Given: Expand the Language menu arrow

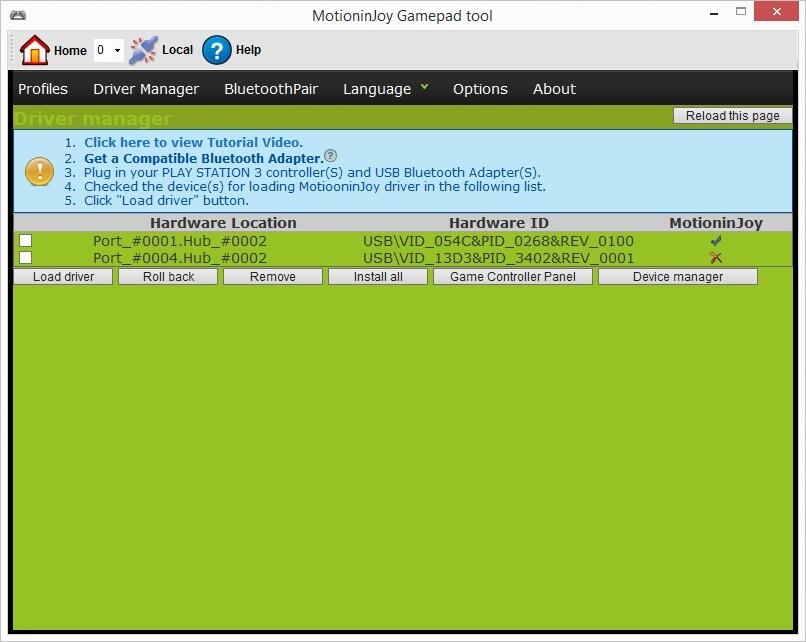Looking at the screenshot, I should [x=425, y=86].
